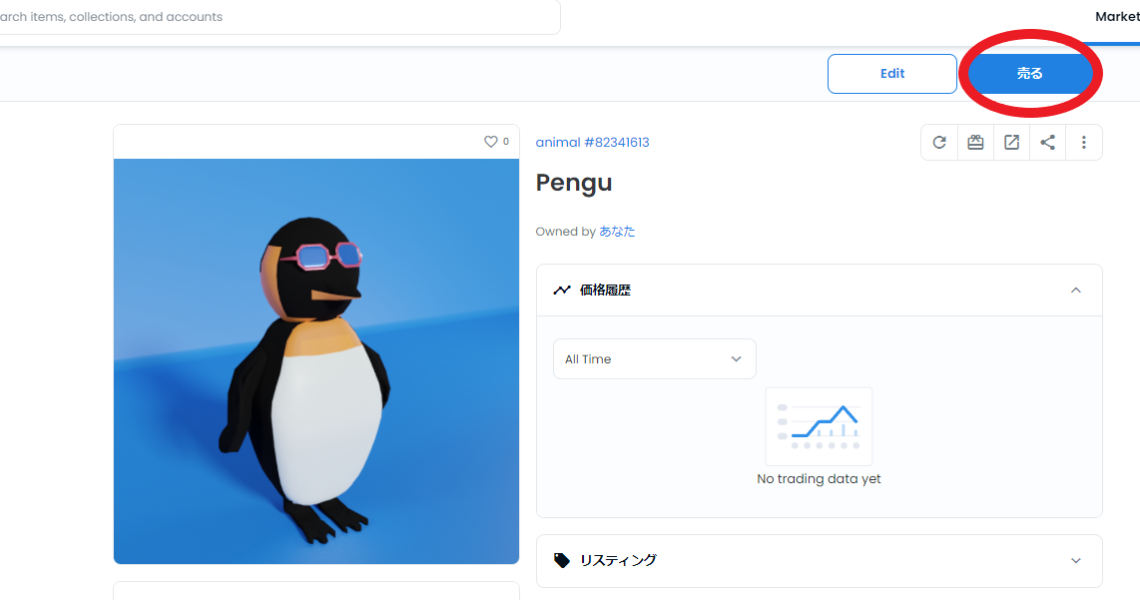
Task: Open the Marketplace navigation tab
Action: (x=1117, y=17)
